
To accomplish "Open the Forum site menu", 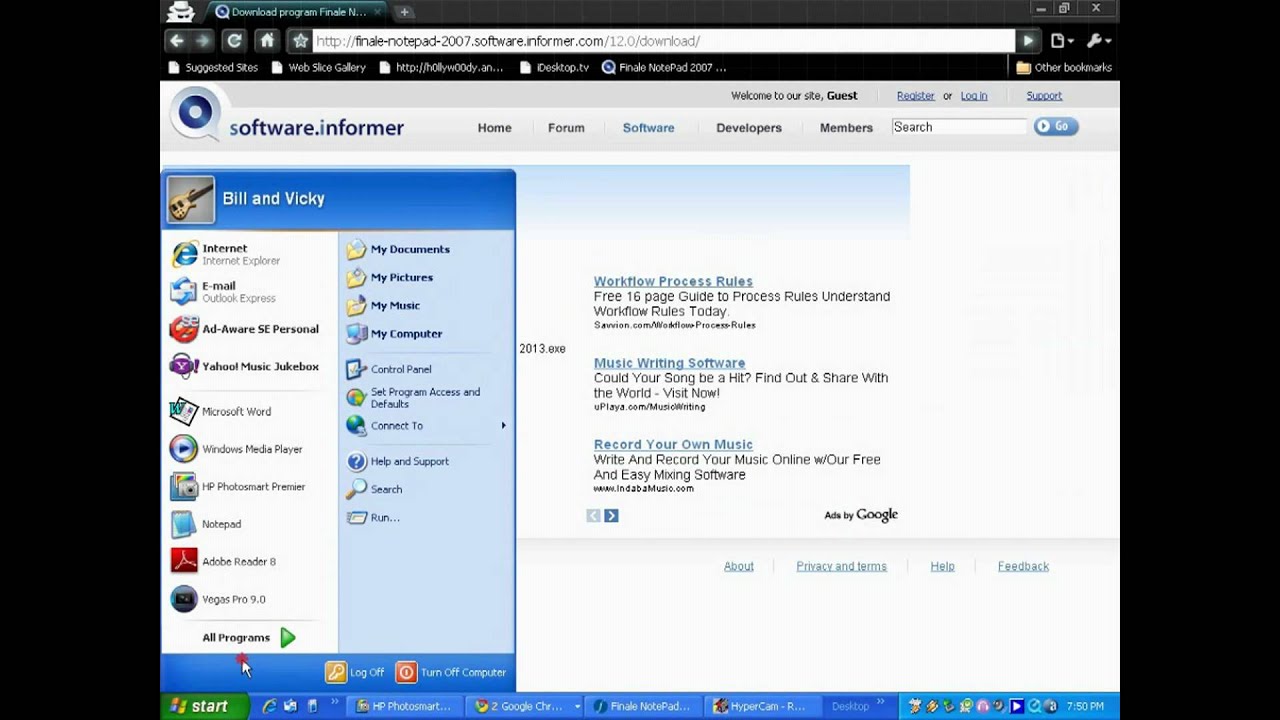I will 566,127.
